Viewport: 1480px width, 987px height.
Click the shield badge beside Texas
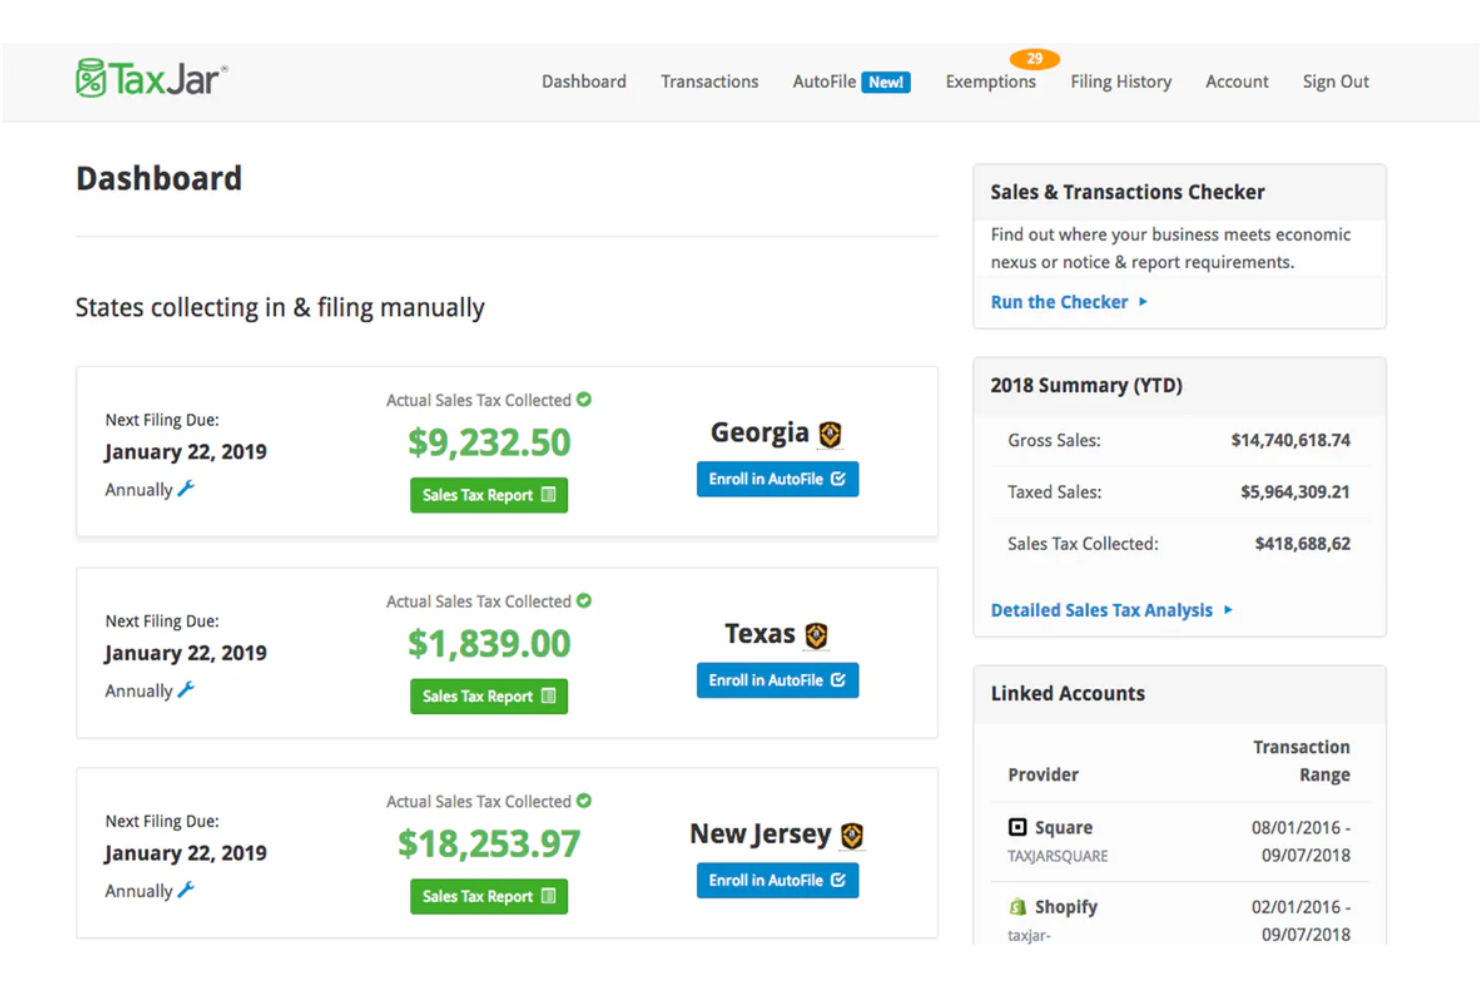[816, 634]
